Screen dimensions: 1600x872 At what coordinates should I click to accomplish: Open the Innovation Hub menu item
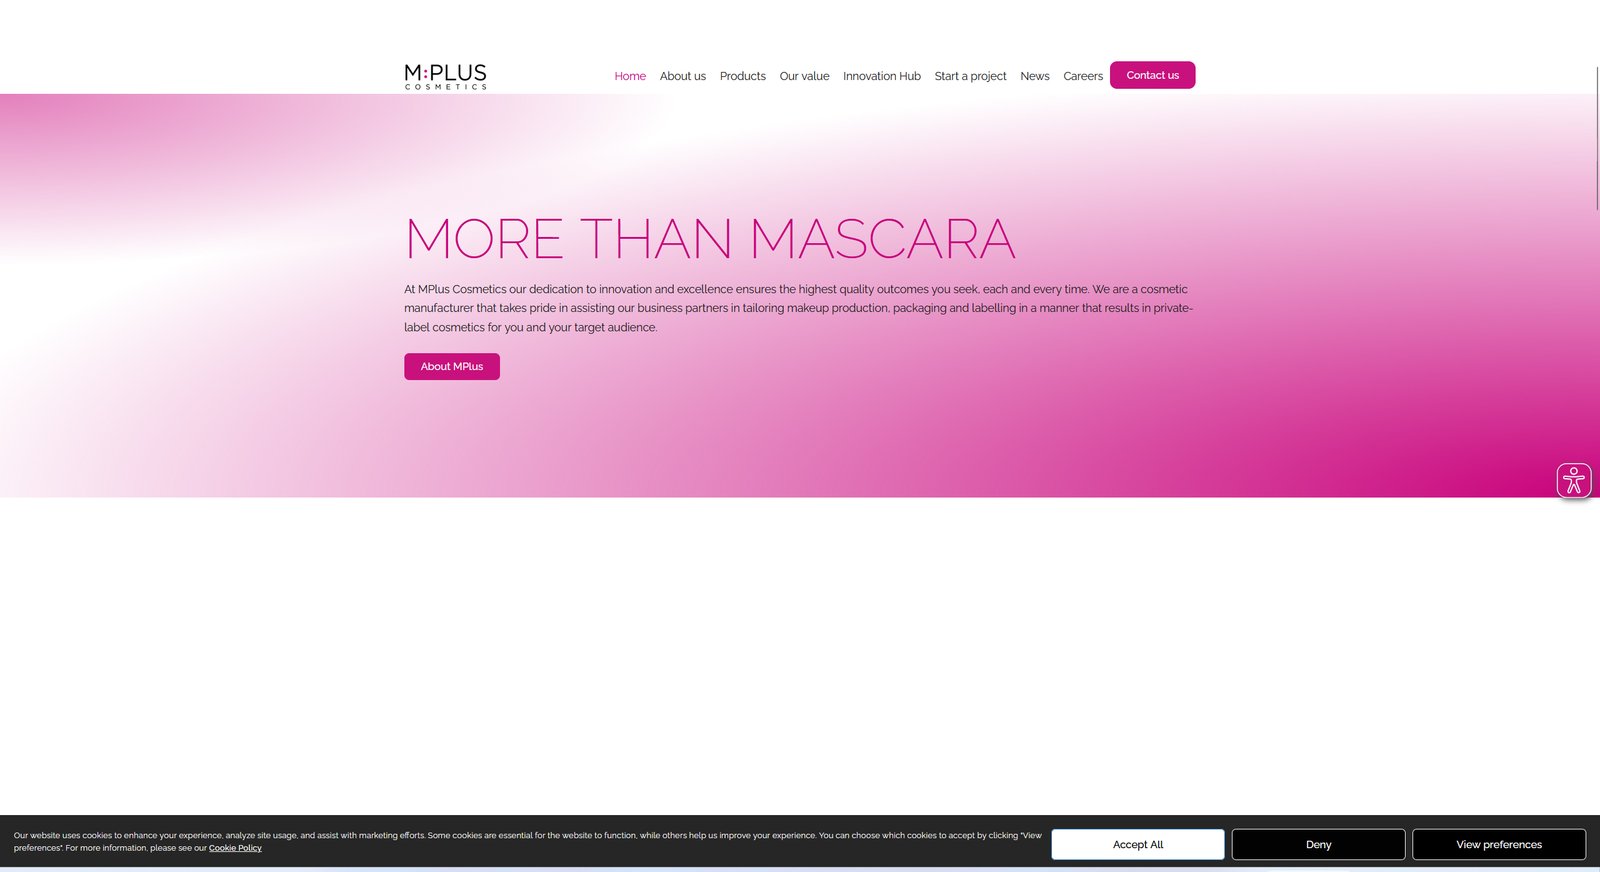tap(881, 76)
